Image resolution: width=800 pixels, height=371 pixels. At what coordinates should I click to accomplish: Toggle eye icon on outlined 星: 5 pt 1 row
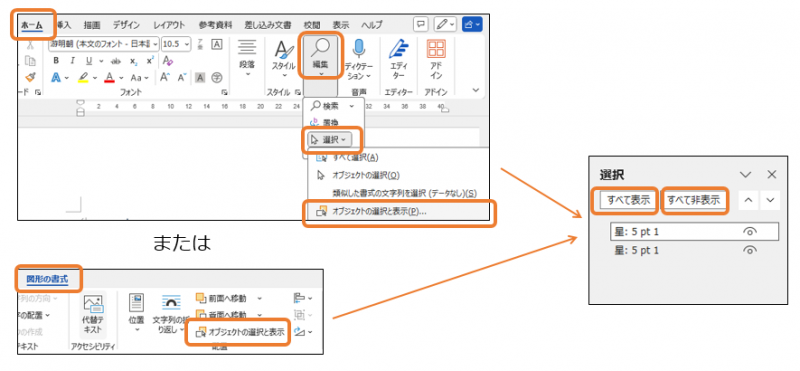tap(749, 232)
